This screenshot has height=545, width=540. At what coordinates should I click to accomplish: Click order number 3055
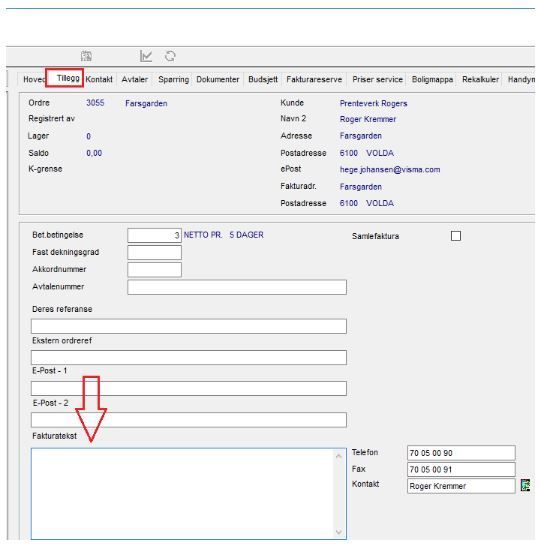tap(95, 103)
